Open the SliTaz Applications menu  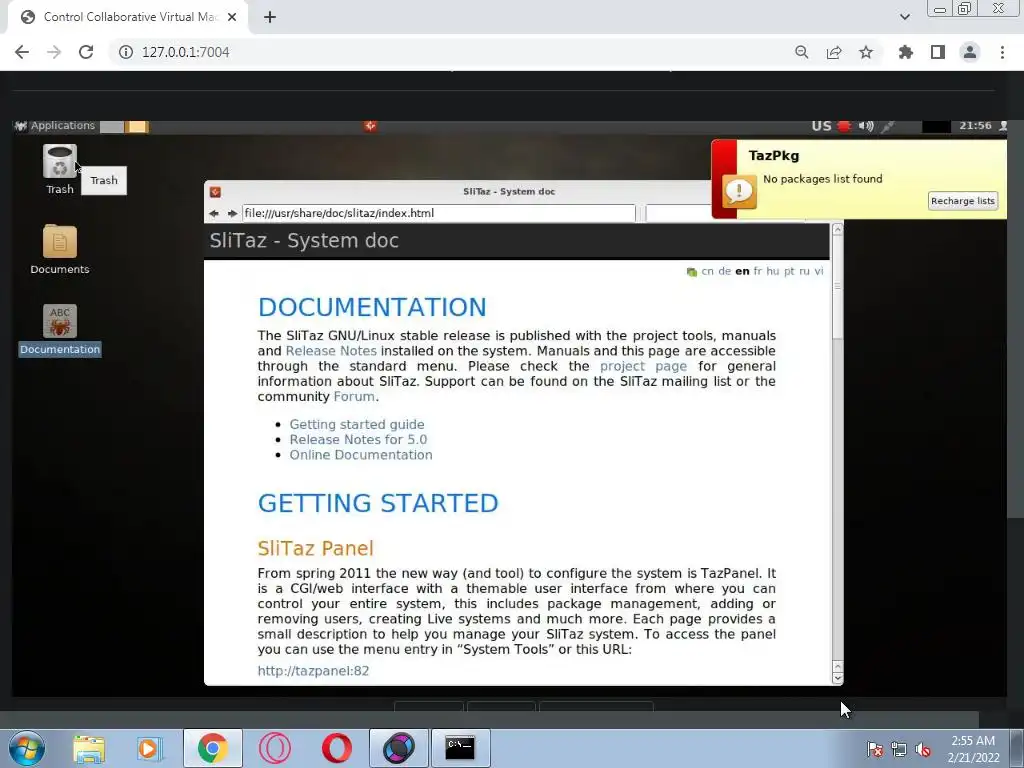tap(55, 125)
